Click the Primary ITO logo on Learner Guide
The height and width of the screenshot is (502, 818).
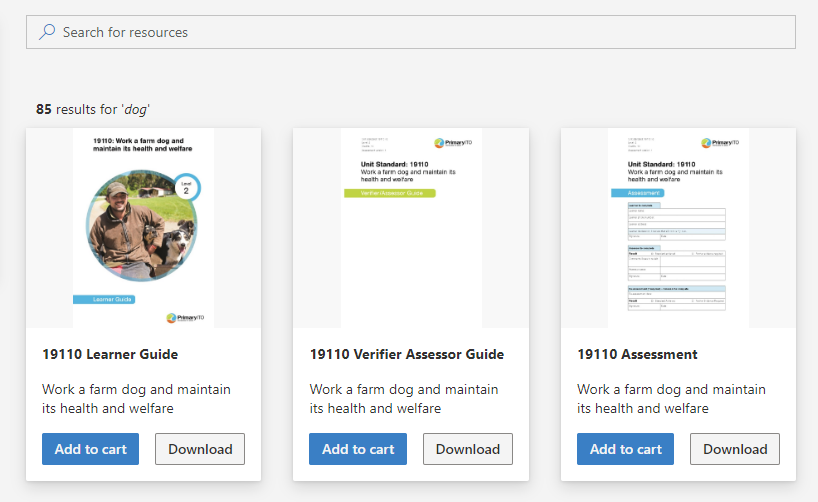point(185,318)
